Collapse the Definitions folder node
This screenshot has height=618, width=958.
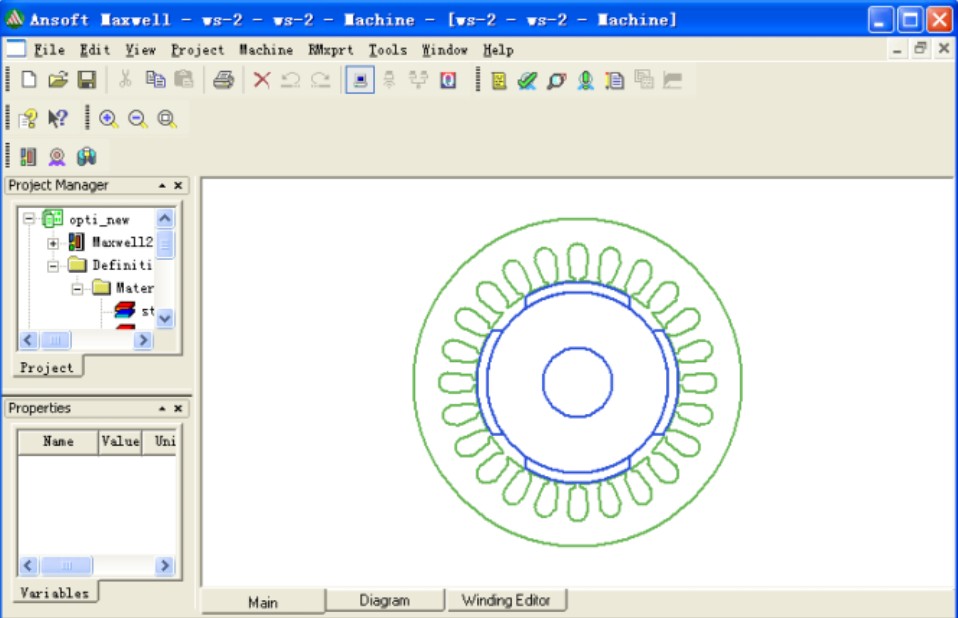tap(53, 266)
